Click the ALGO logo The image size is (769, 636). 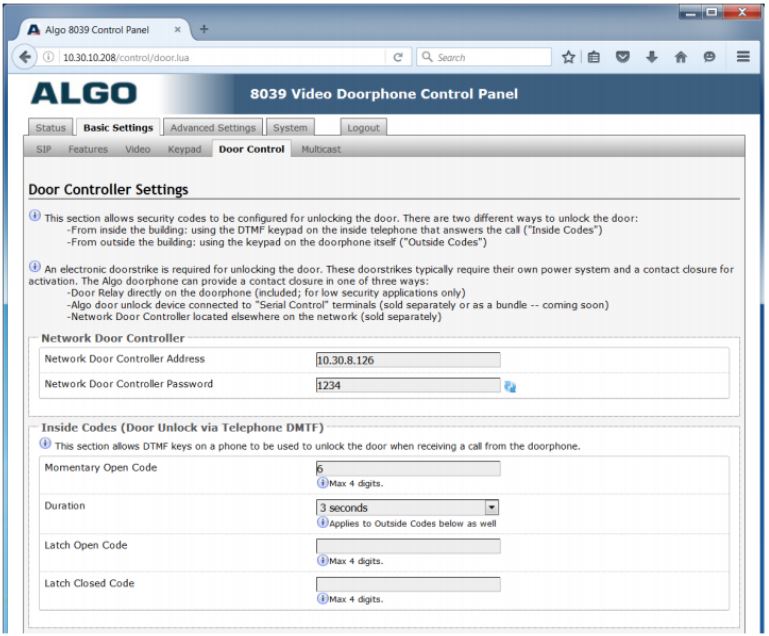pyautogui.click(x=84, y=93)
